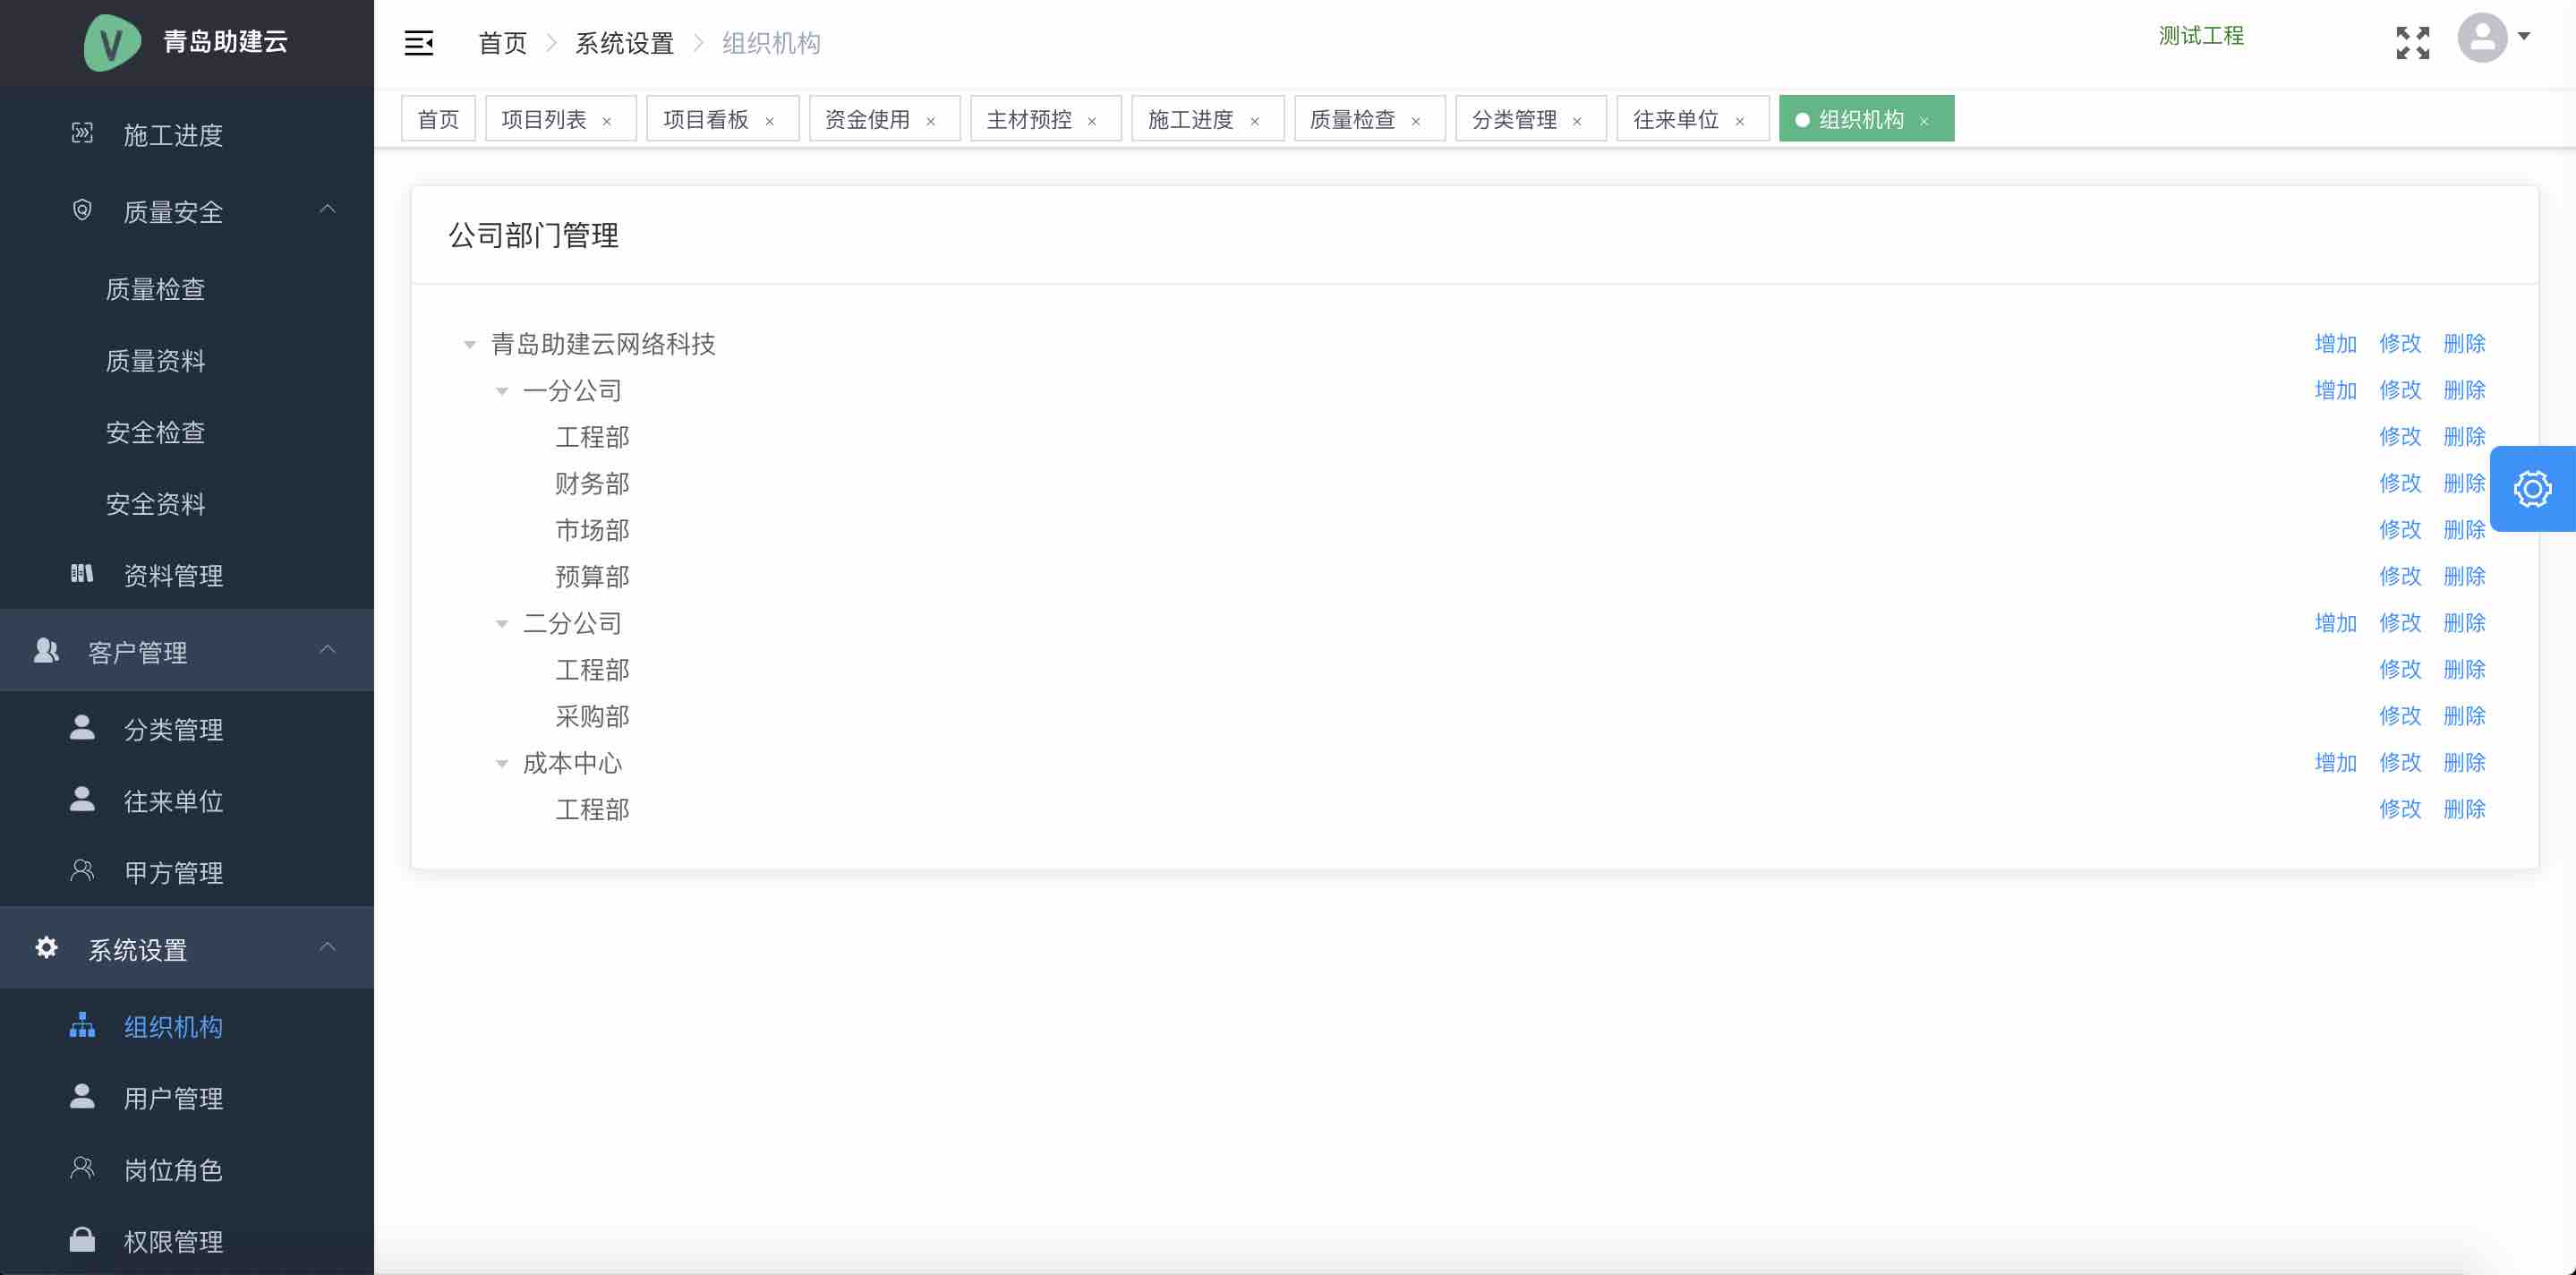This screenshot has height=1275, width=2576.
Task: Click the sidebar collapse hamburger icon
Action: [x=418, y=43]
